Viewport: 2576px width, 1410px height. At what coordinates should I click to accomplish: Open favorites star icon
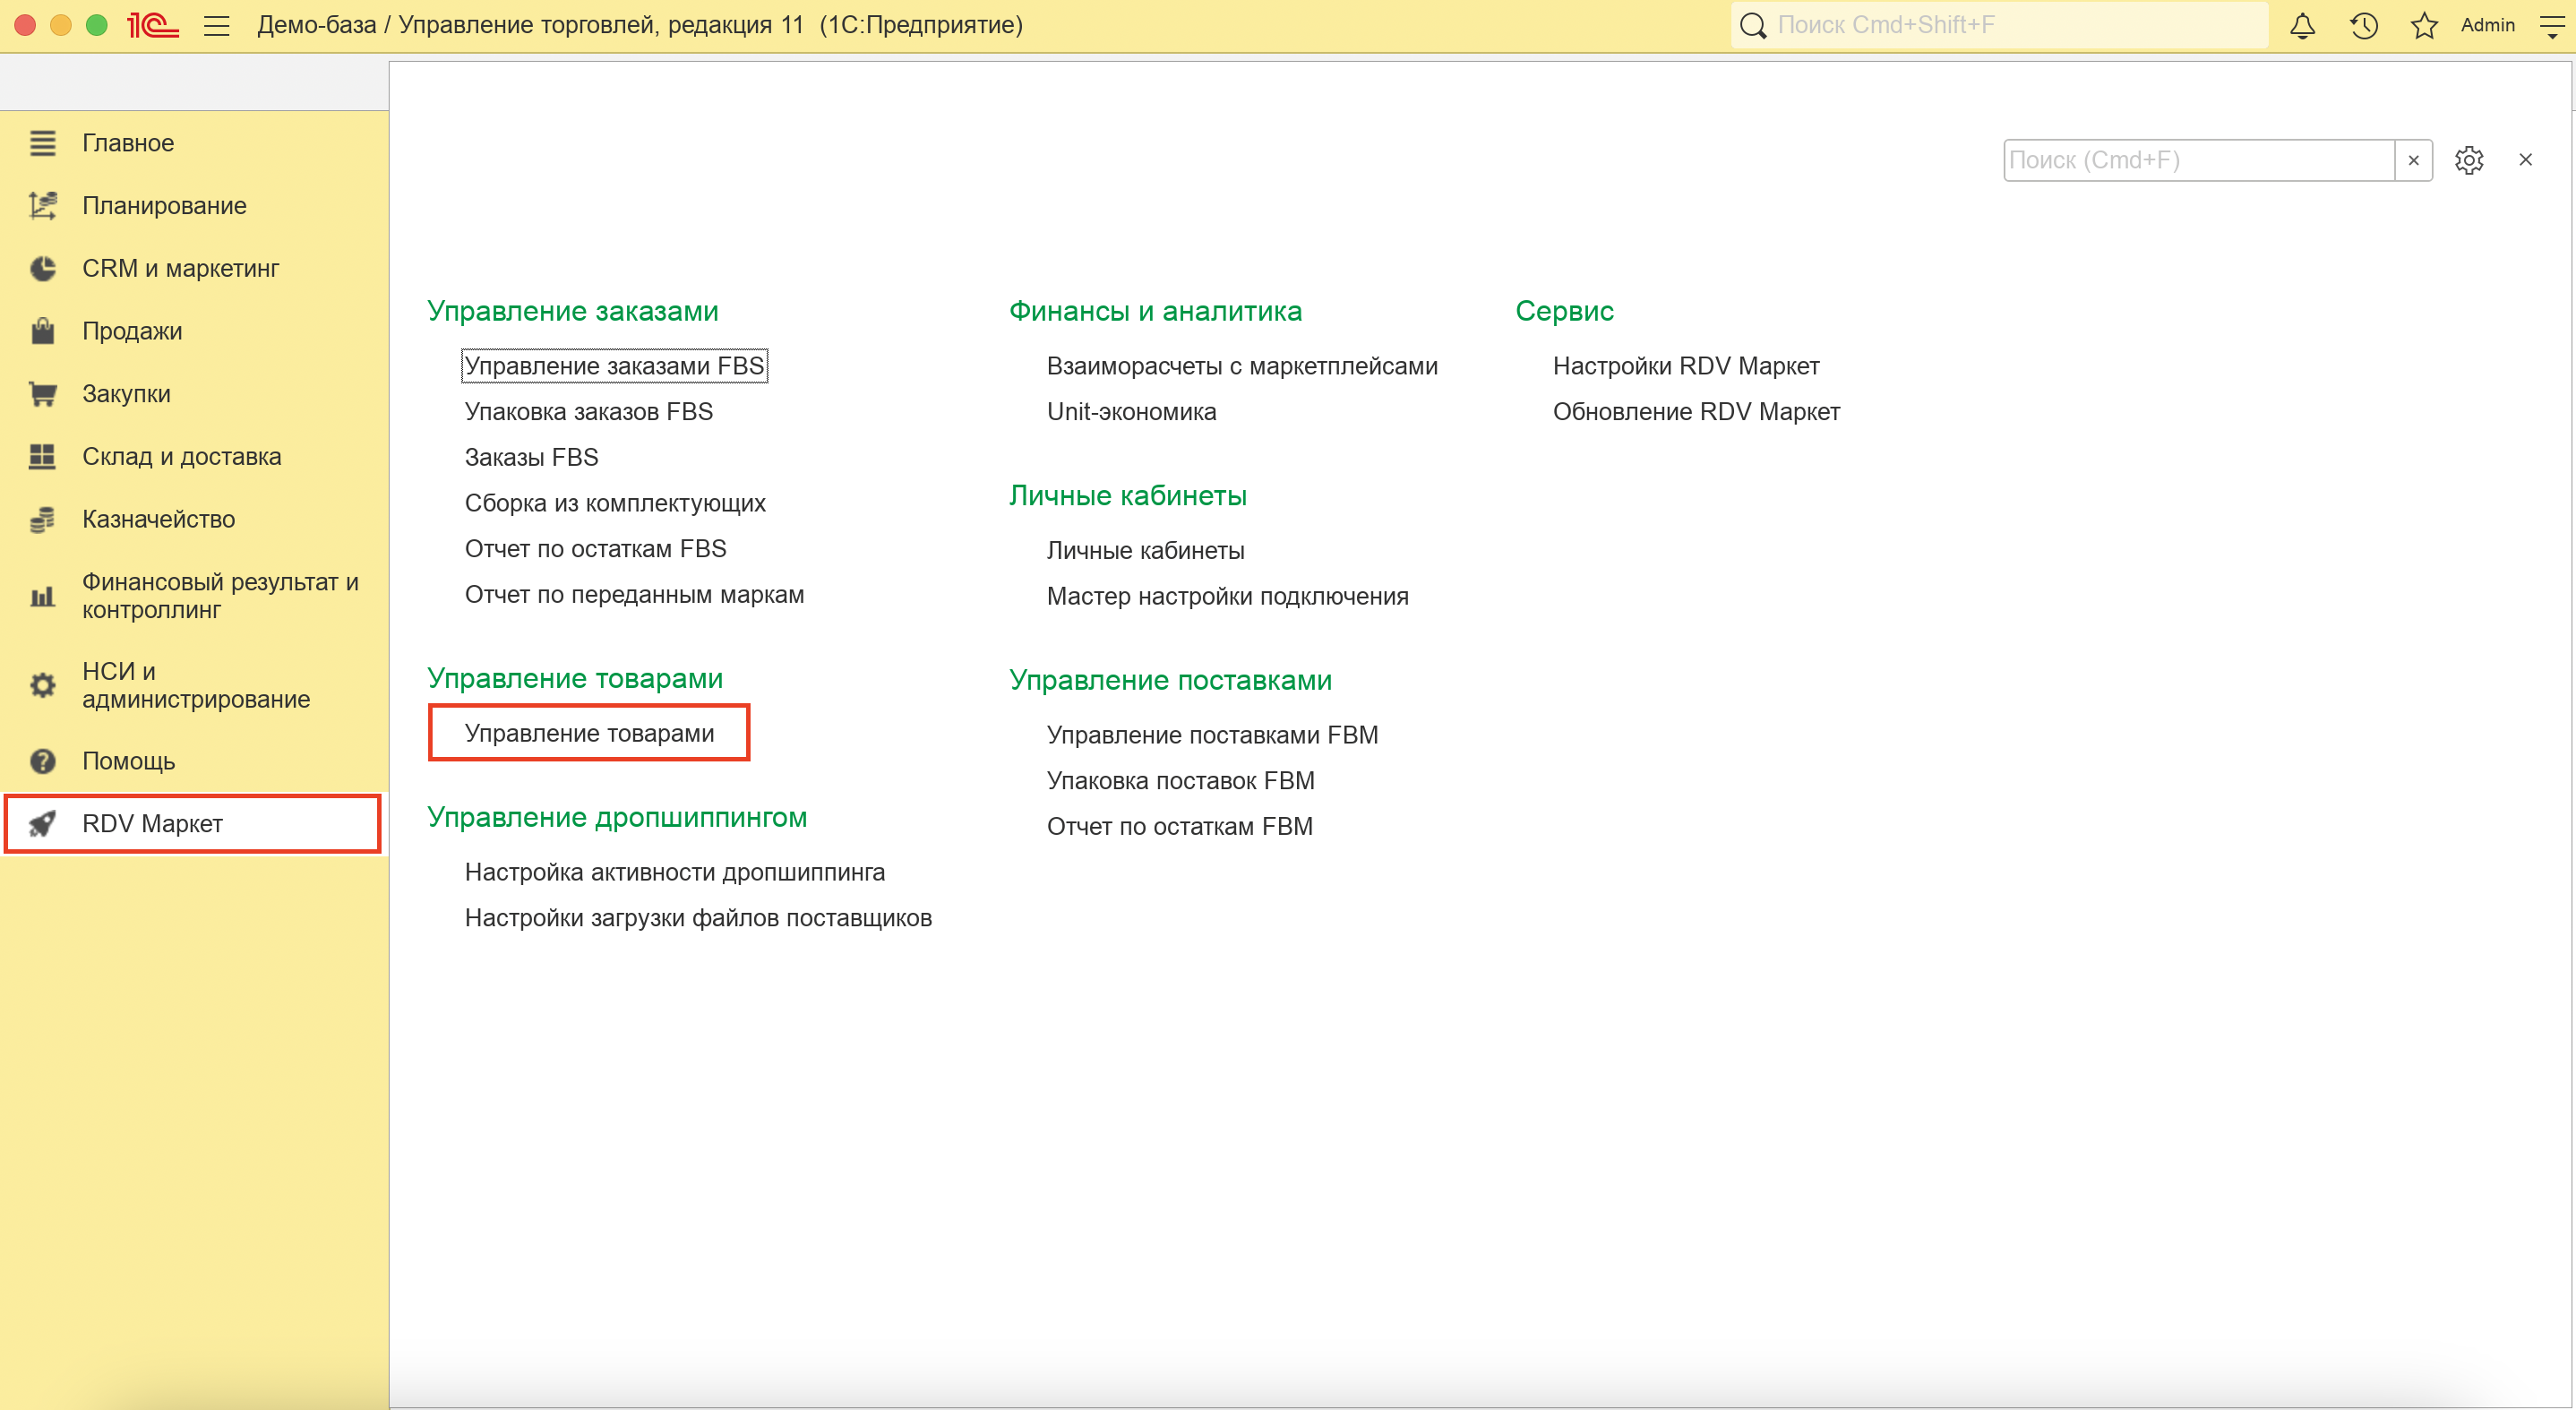2424,26
